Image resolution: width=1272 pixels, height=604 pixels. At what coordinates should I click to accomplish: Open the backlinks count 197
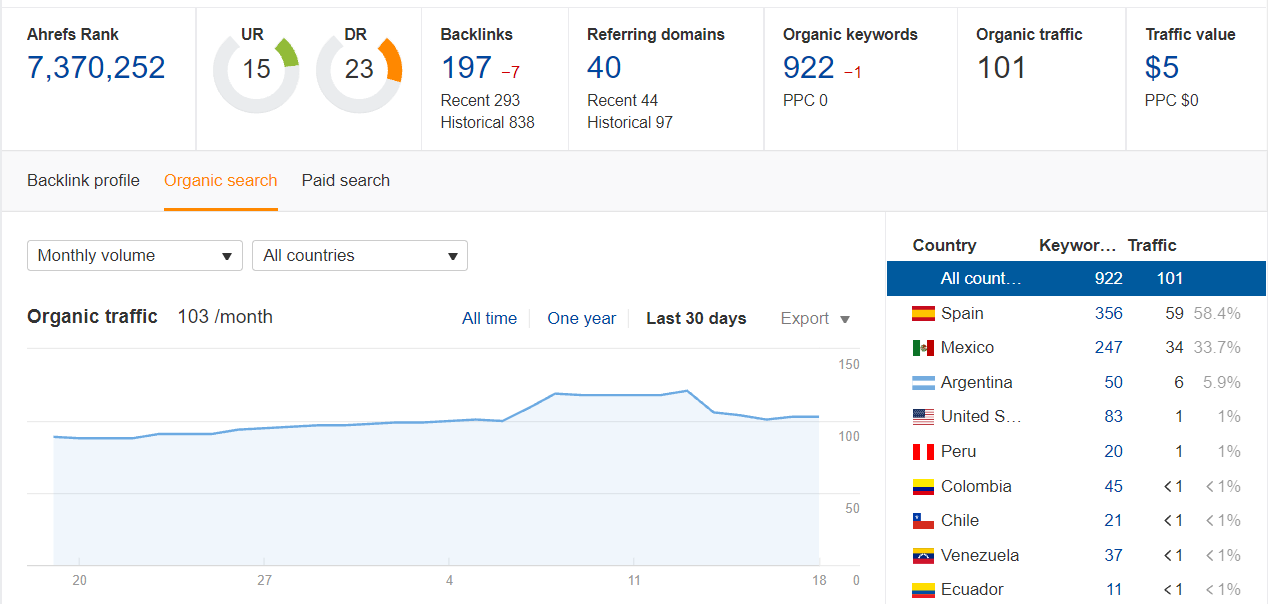(x=466, y=68)
